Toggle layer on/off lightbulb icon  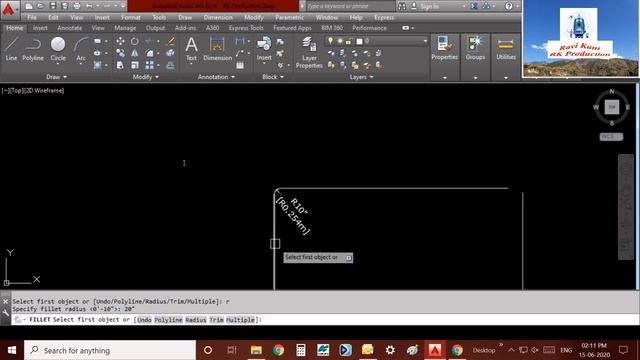[330, 41]
